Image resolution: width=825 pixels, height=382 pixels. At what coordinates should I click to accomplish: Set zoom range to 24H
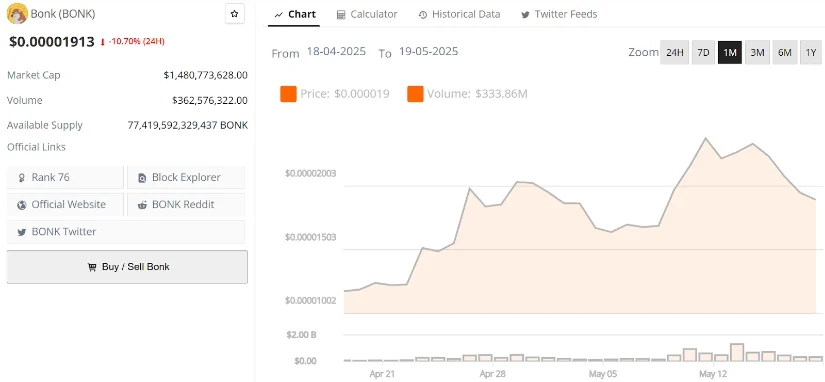(x=675, y=53)
